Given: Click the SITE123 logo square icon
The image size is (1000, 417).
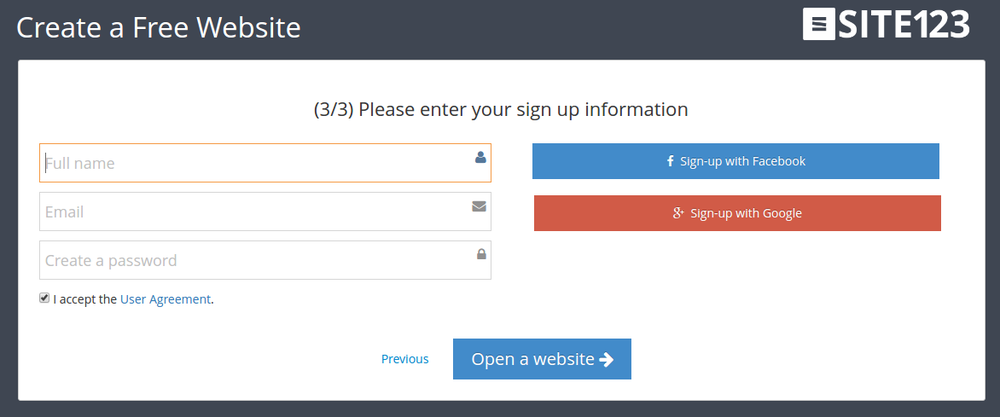Looking at the screenshot, I should click(820, 24).
